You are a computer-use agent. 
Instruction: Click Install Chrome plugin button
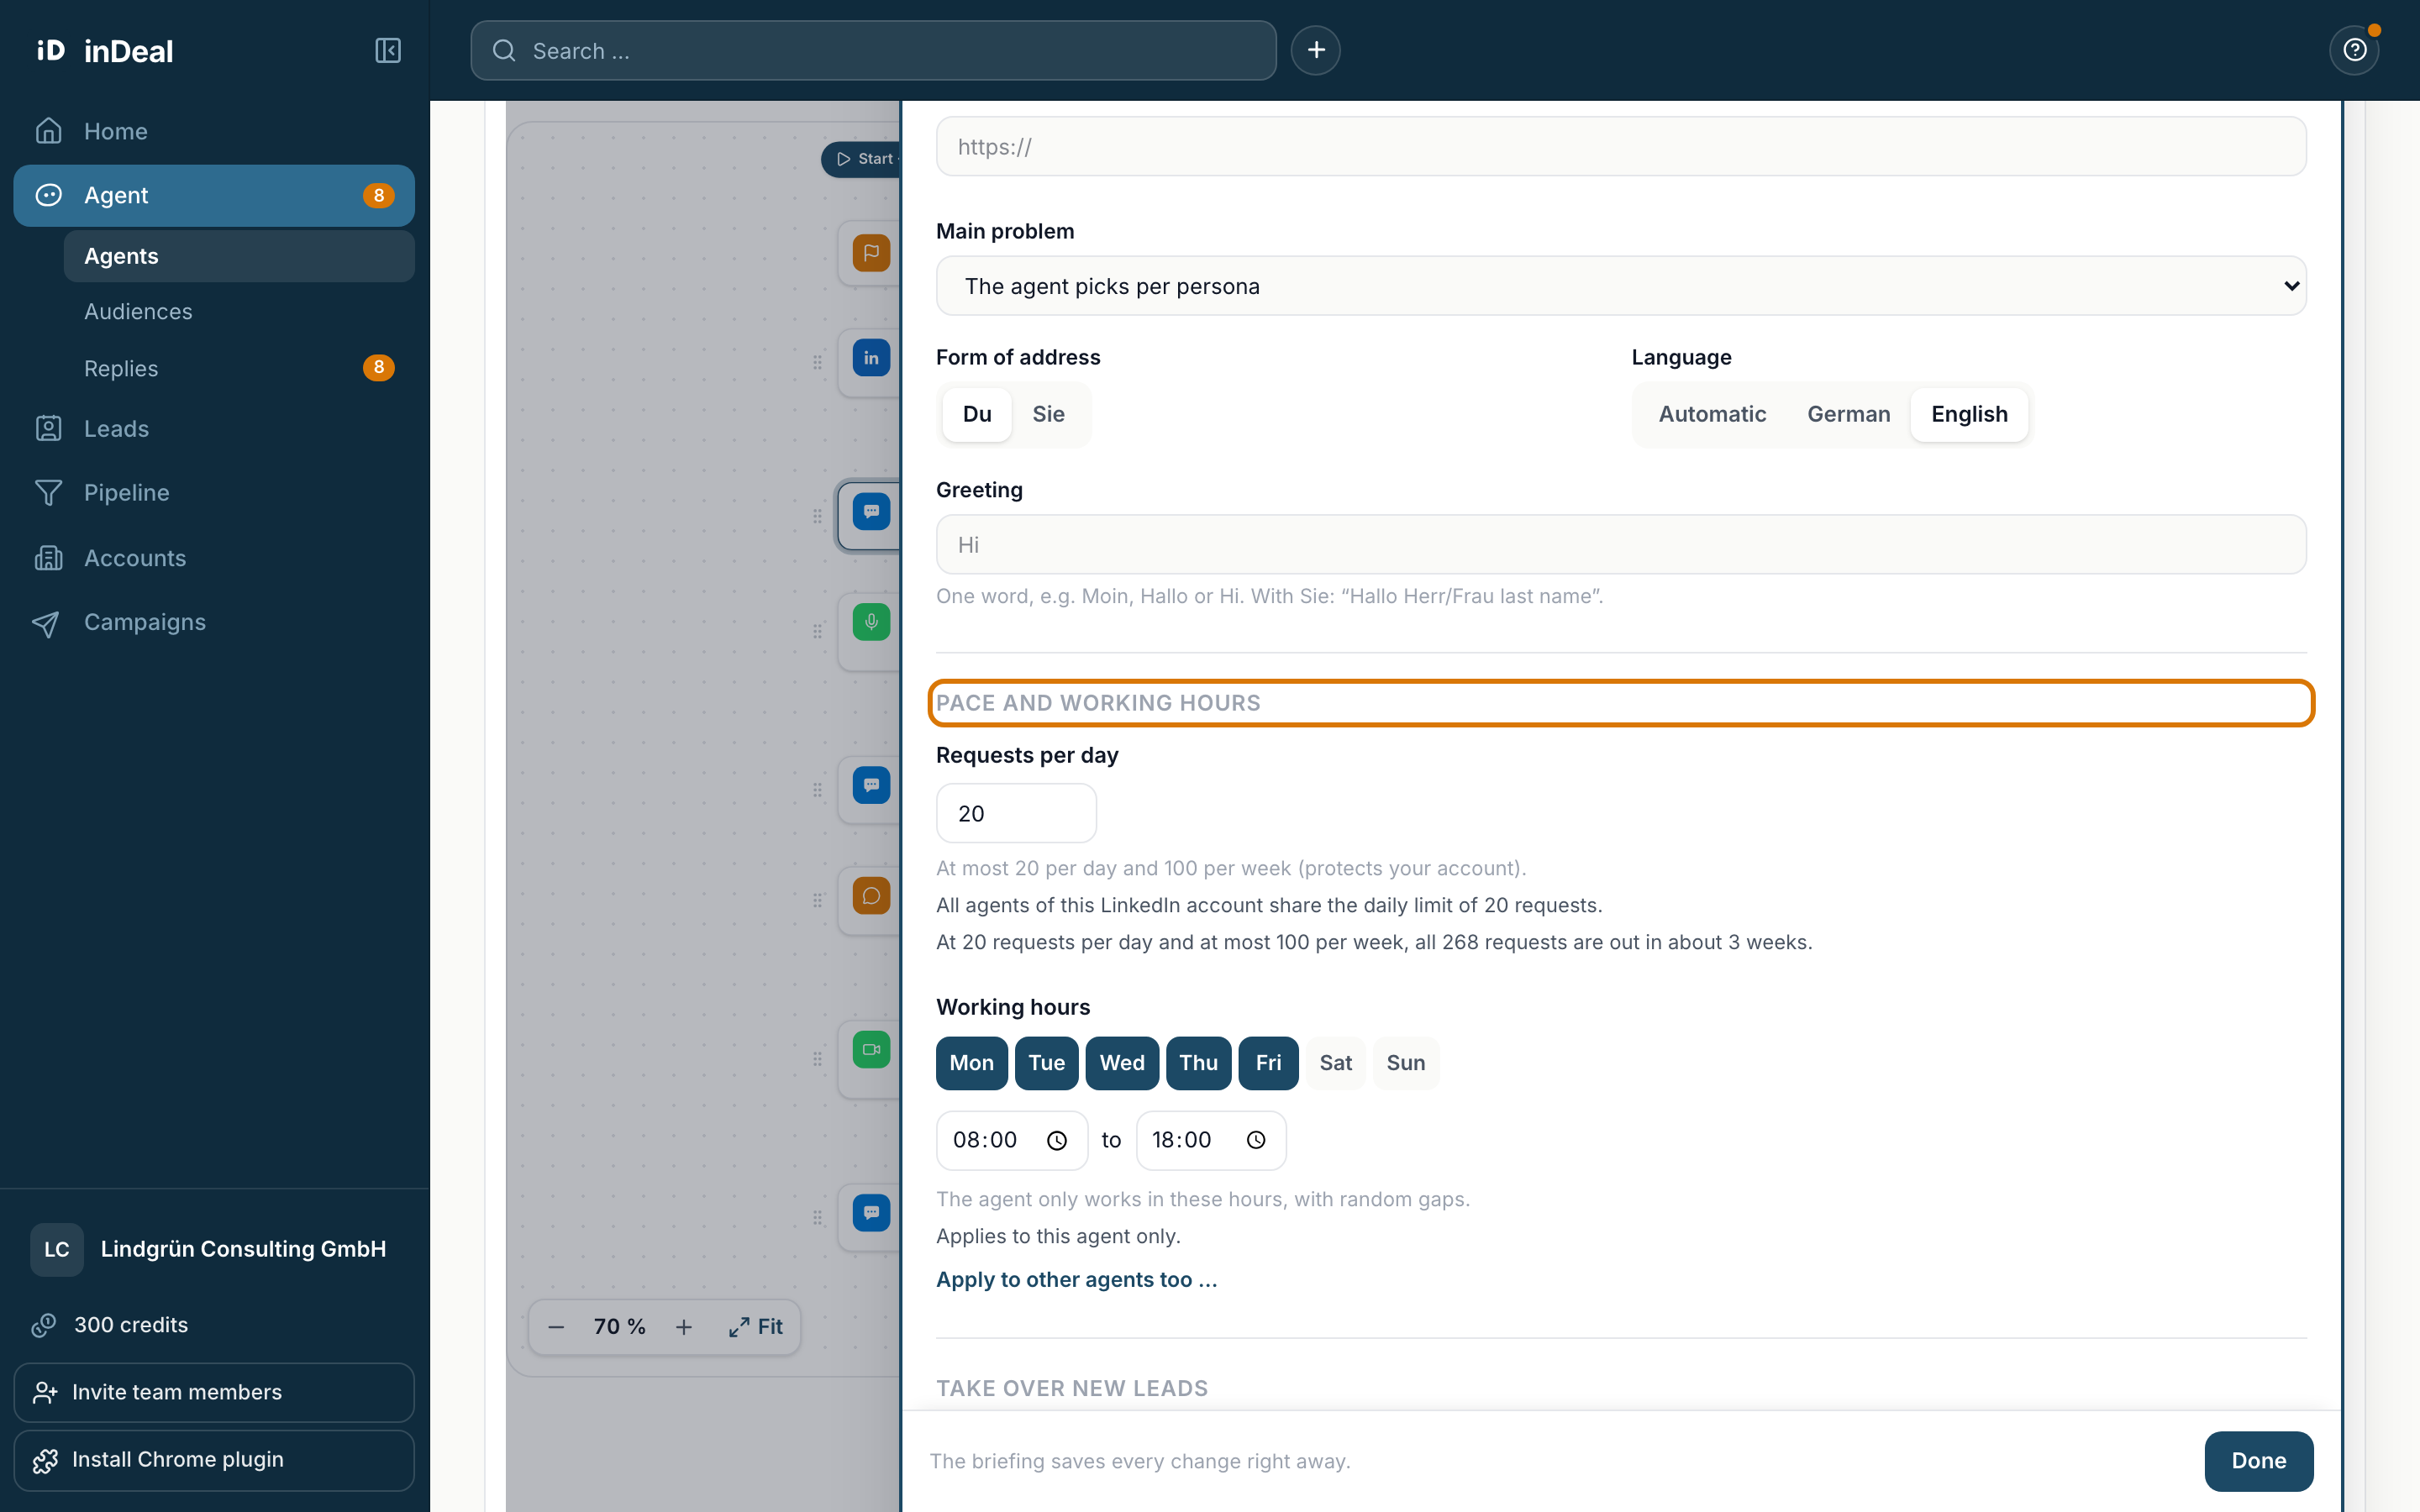214,1460
